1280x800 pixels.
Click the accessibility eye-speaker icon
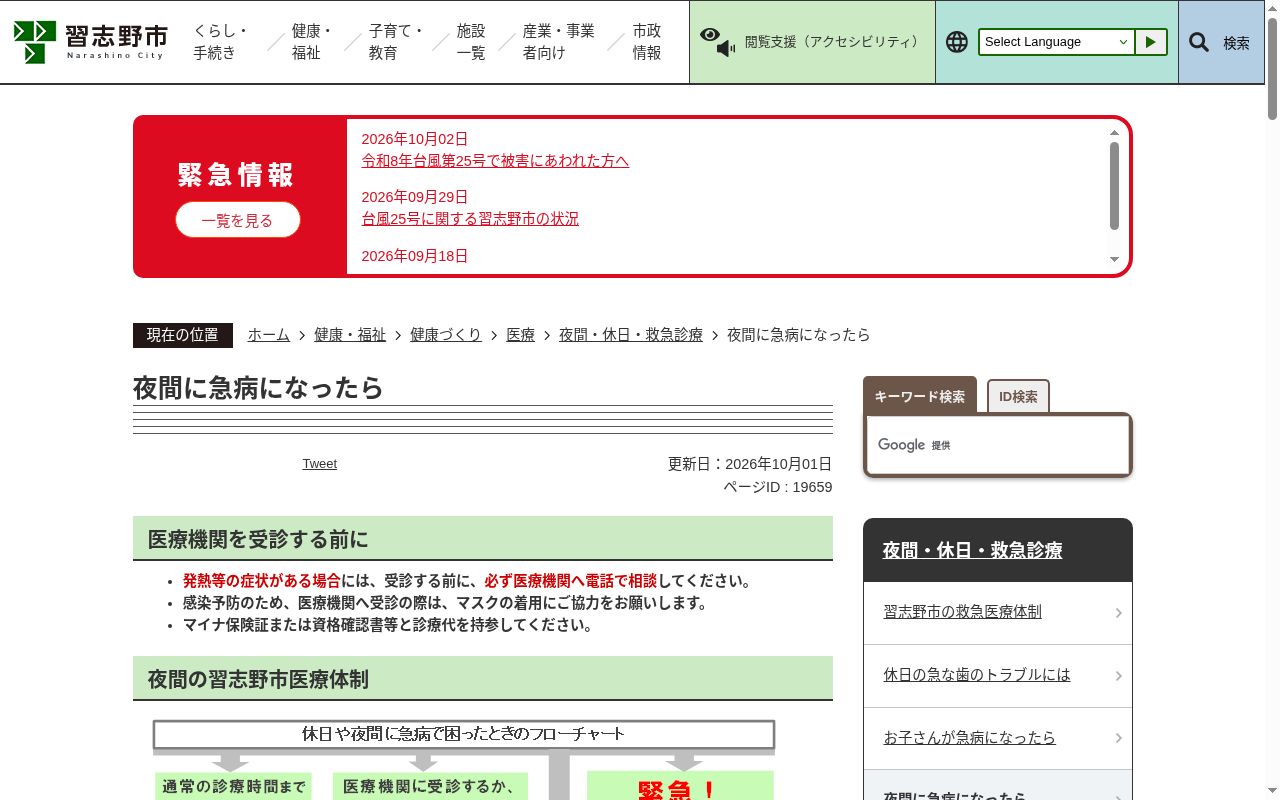tap(717, 42)
